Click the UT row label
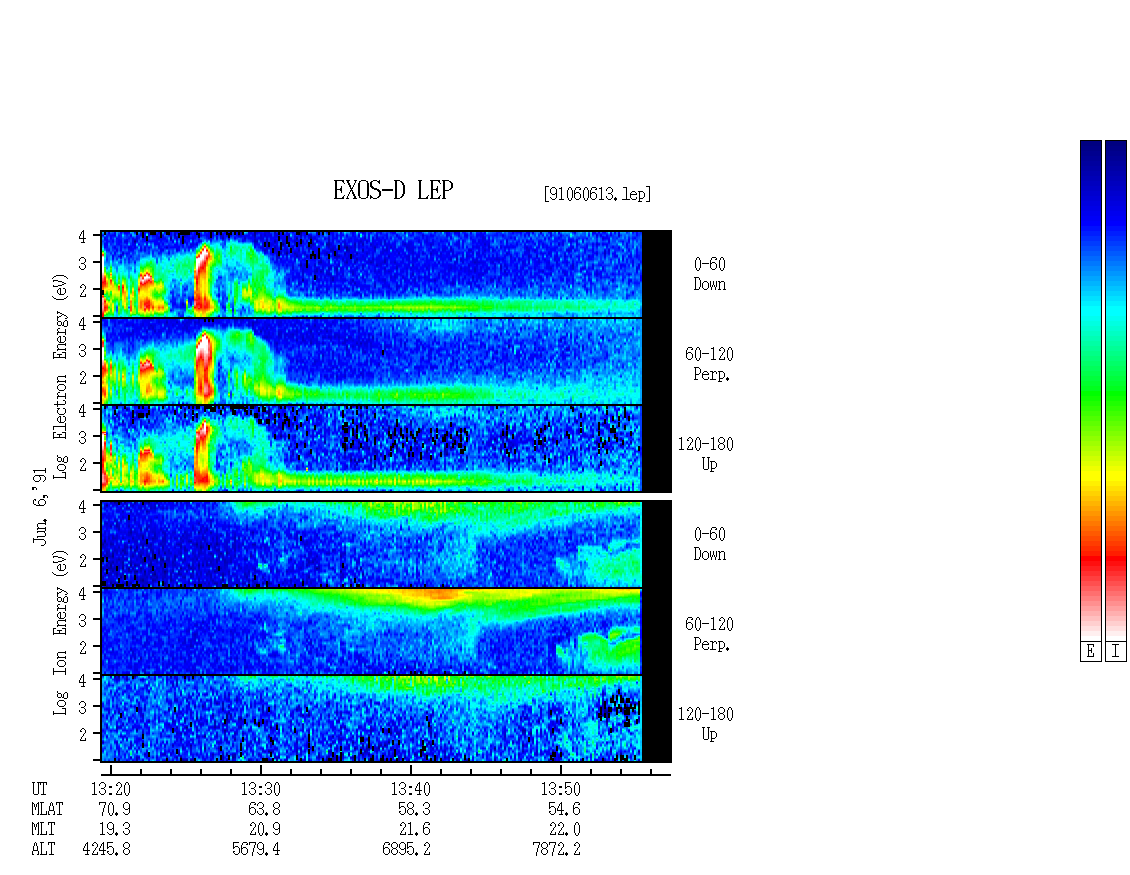The image size is (1130, 875). (x=40, y=789)
